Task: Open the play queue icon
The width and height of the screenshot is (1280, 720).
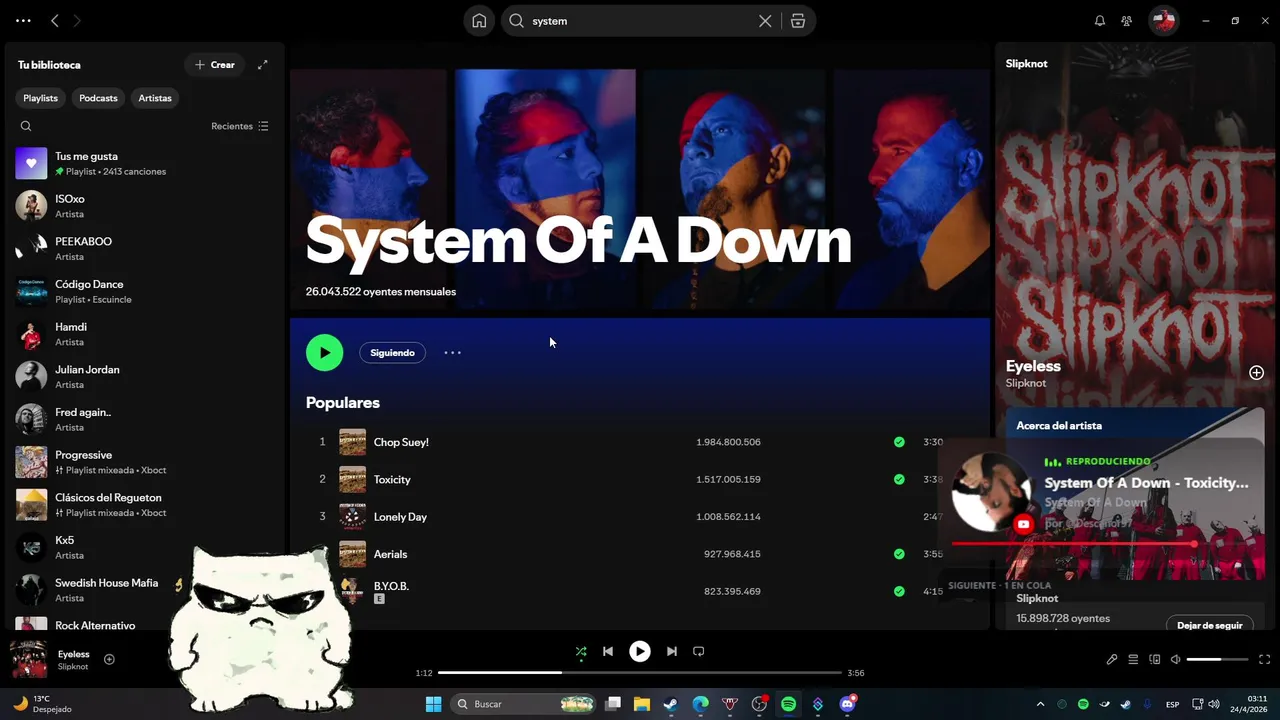Action: pos(1133,659)
